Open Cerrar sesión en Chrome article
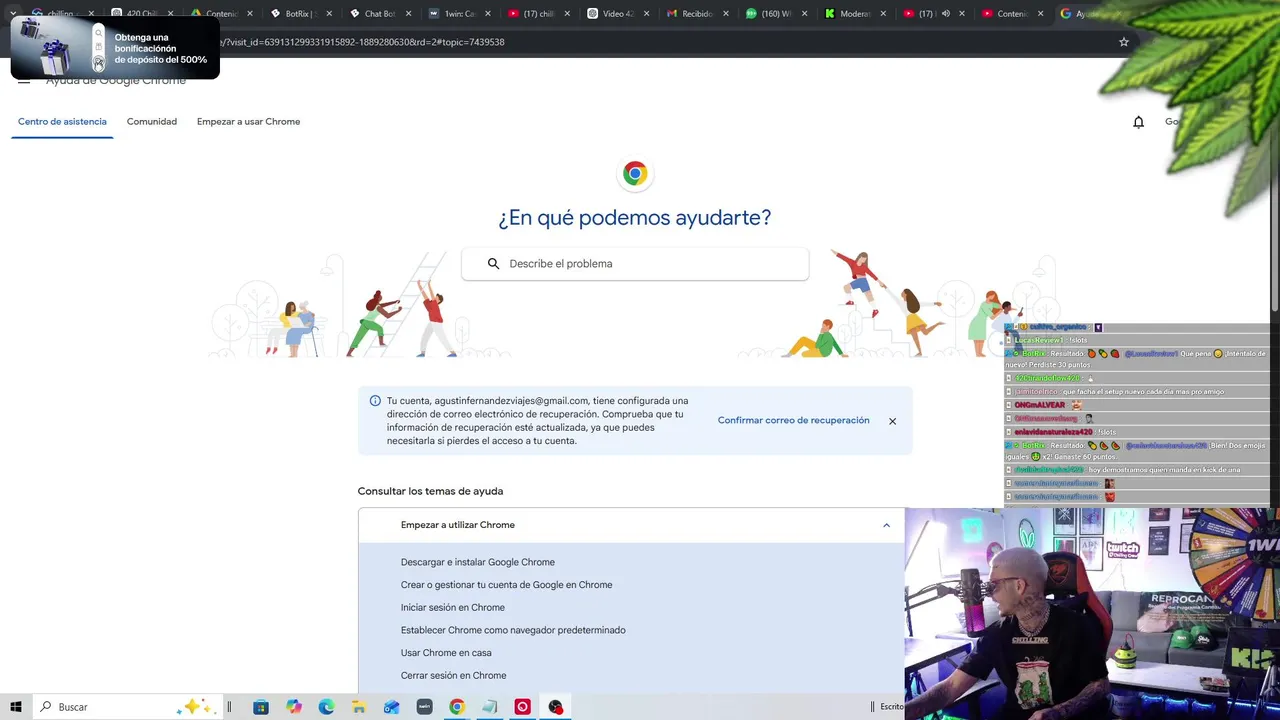The image size is (1280, 720). [454, 676]
